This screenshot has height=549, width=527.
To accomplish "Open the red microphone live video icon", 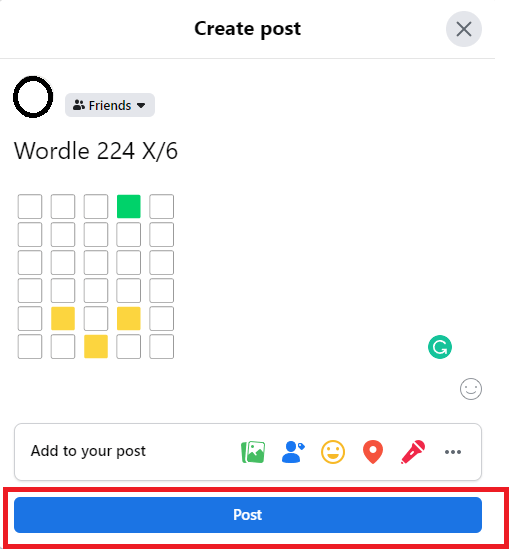I will click(413, 452).
